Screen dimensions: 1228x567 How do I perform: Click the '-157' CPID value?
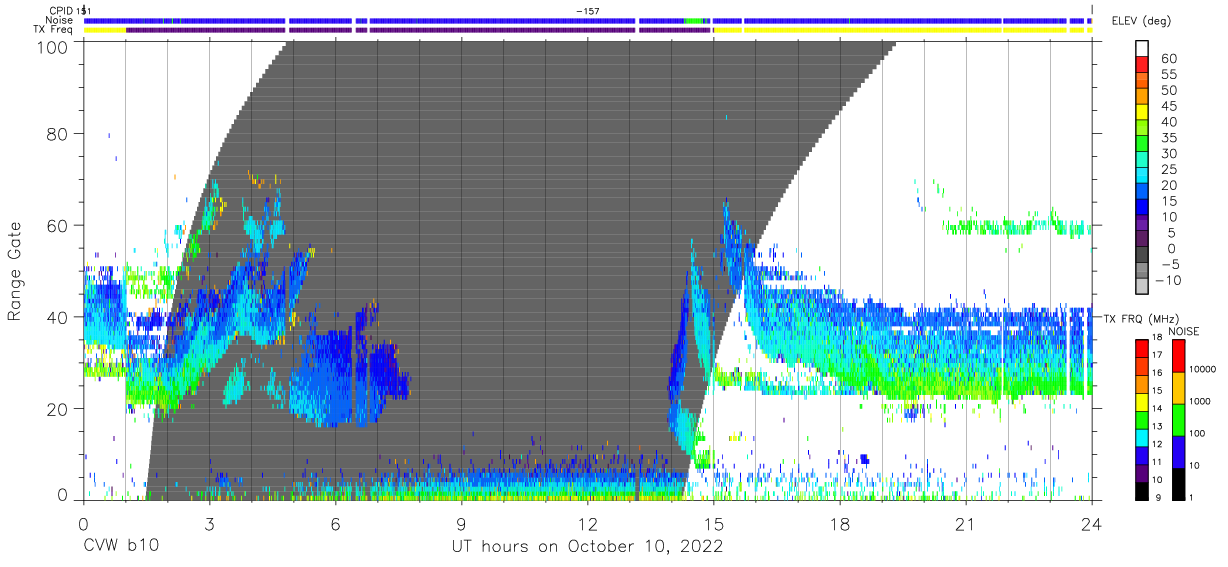[588, 10]
